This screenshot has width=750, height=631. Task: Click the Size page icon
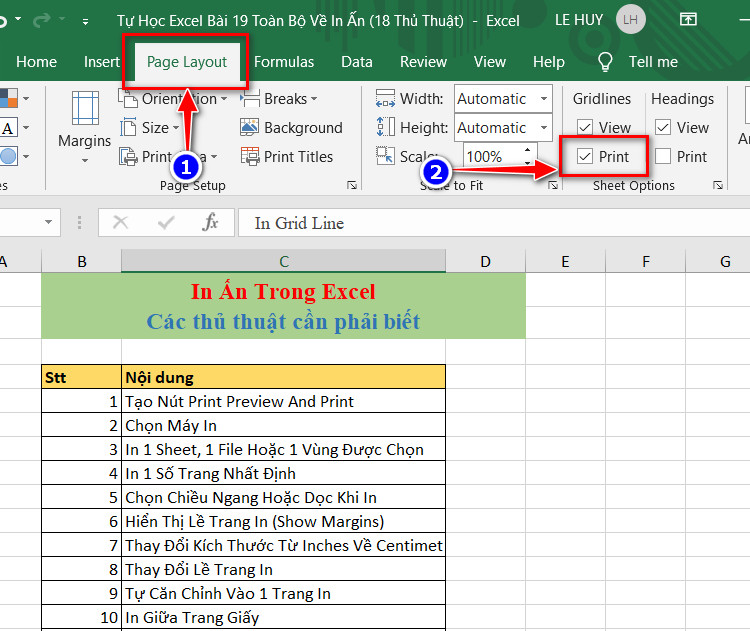[128, 128]
